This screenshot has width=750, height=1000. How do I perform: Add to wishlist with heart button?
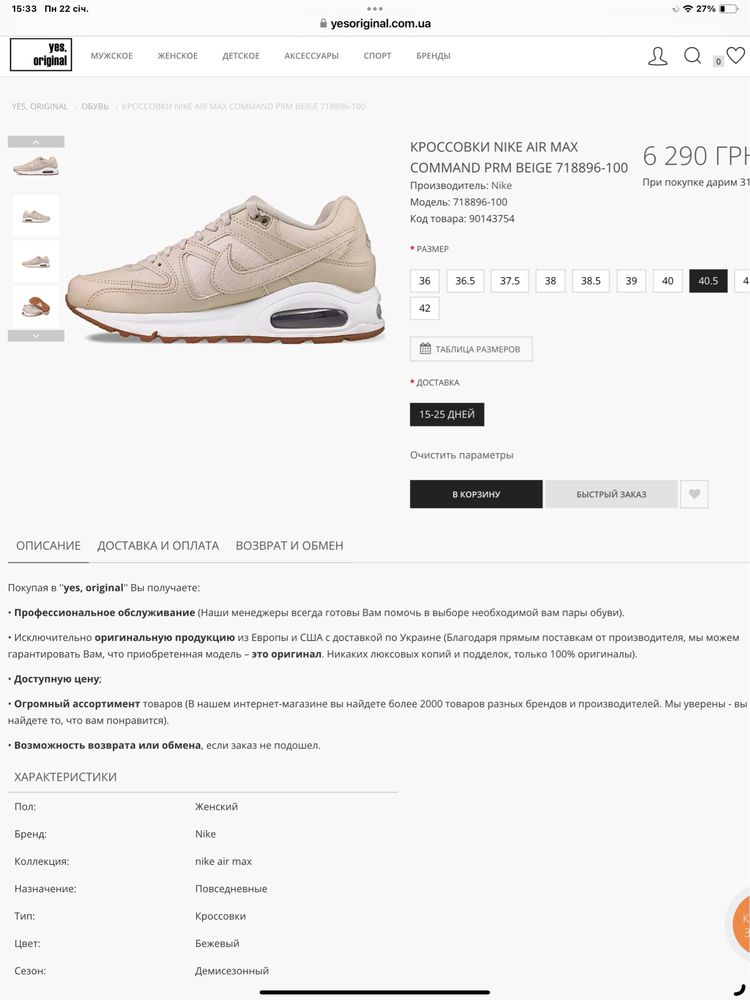point(695,494)
